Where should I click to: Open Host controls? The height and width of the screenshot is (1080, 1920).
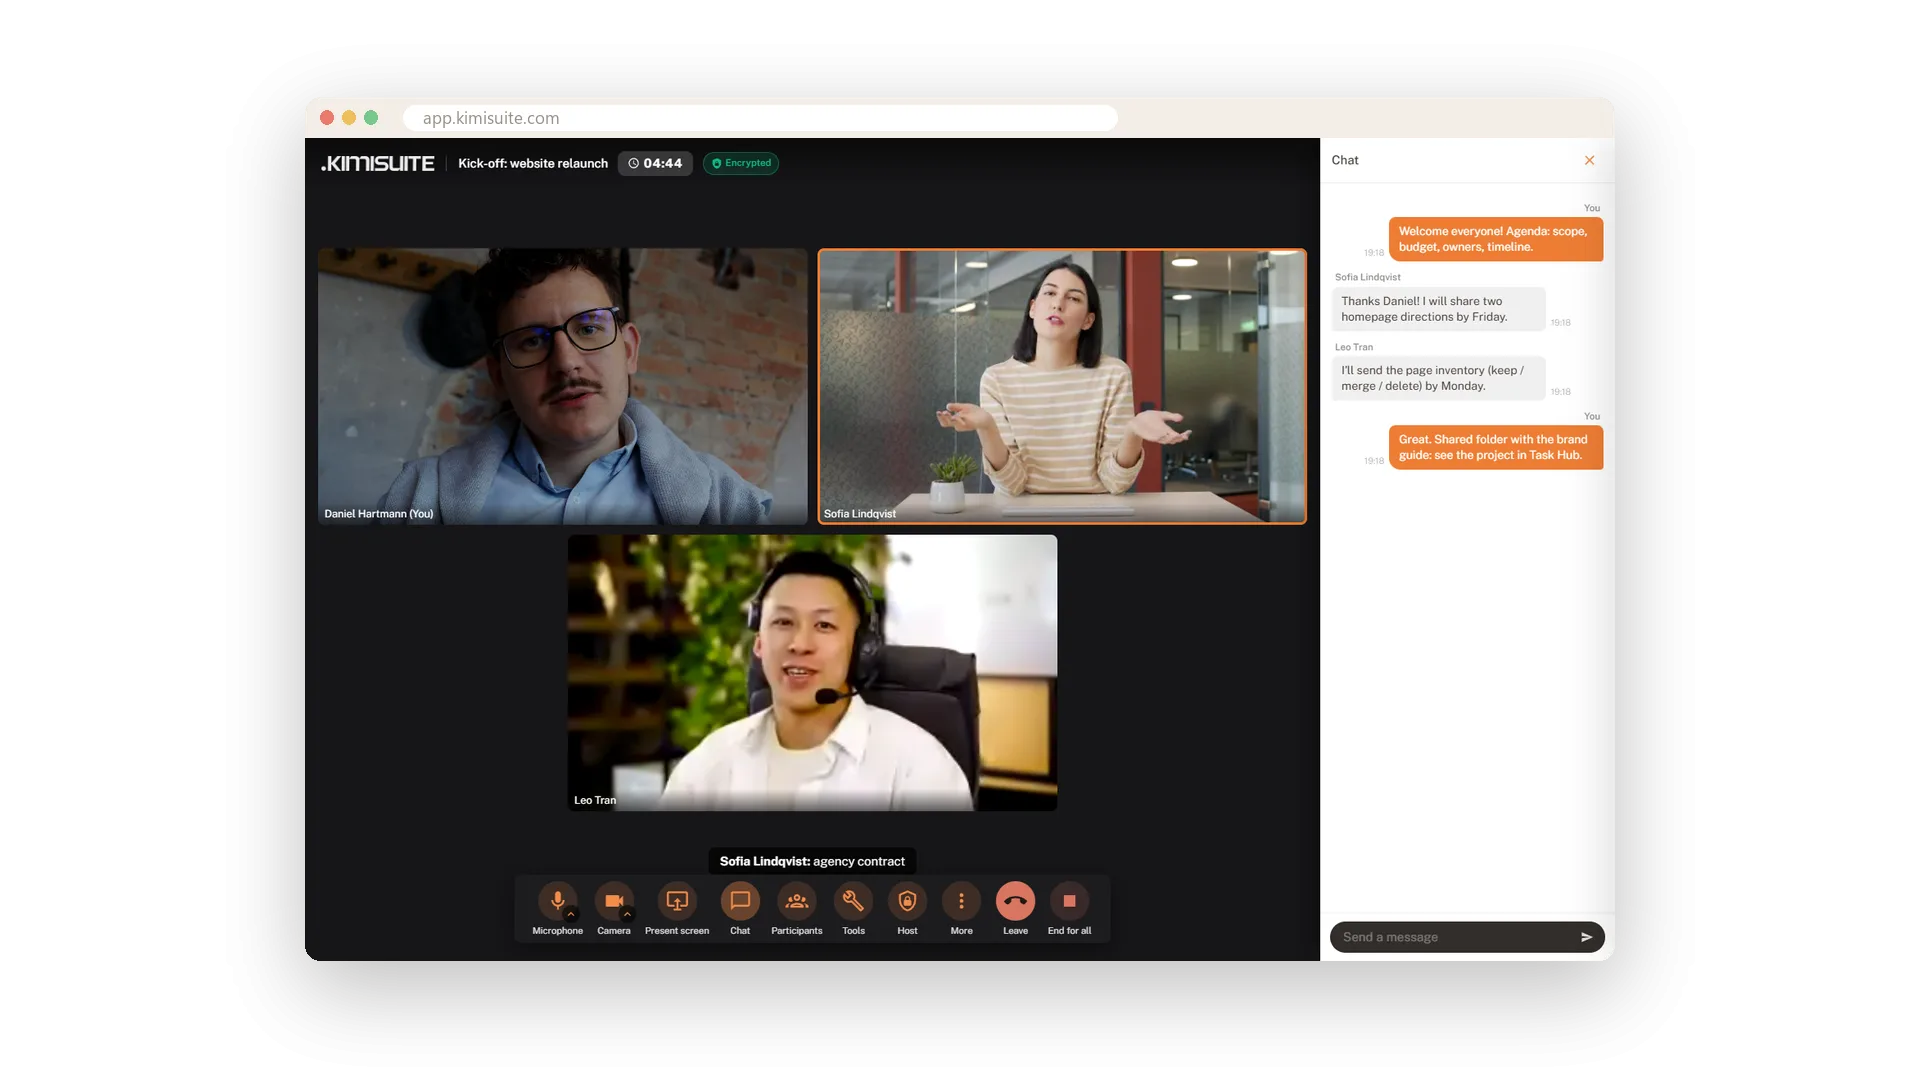pyautogui.click(x=907, y=900)
